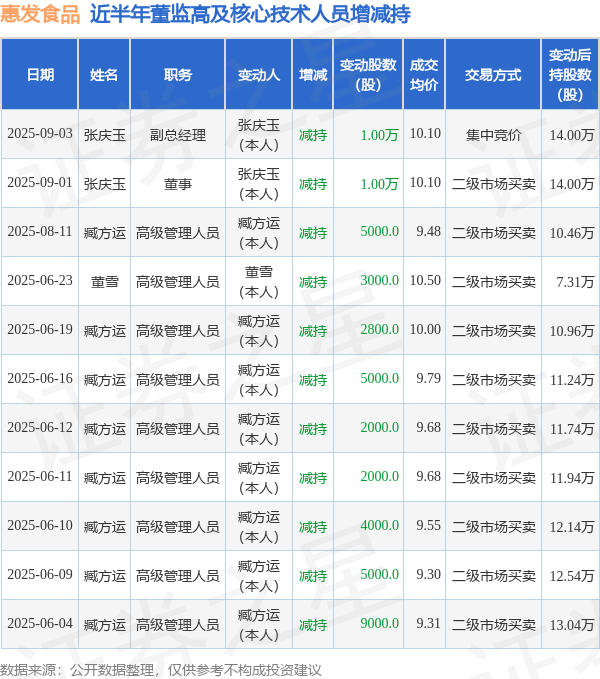The width and height of the screenshot is (600, 679).
Task: Select the date cell 2025-06-11
Action: [x=40, y=476]
